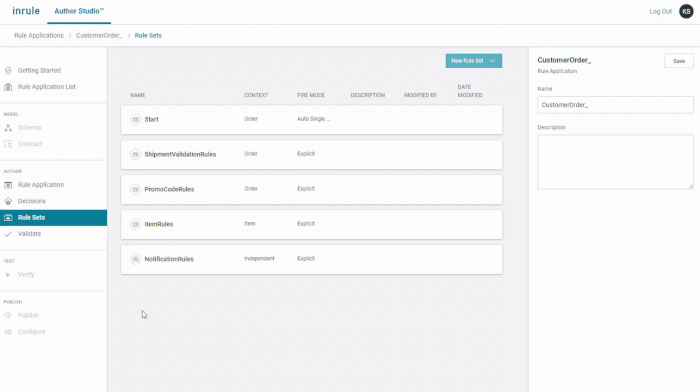700x392 pixels.
Task: Expand the New Rule Set dropdown arrow
Action: pyautogui.click(x=492, y=61)
